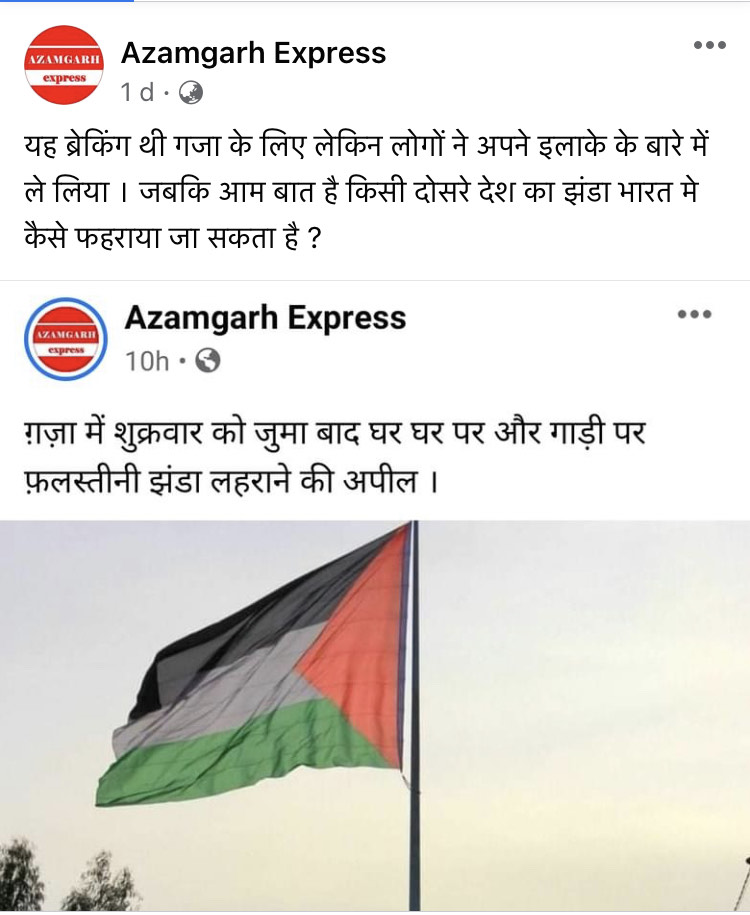Click the text line "कैसे फहराया जा सकता है ?"
The height and width of the screenshot is (915, 750).
173,238
